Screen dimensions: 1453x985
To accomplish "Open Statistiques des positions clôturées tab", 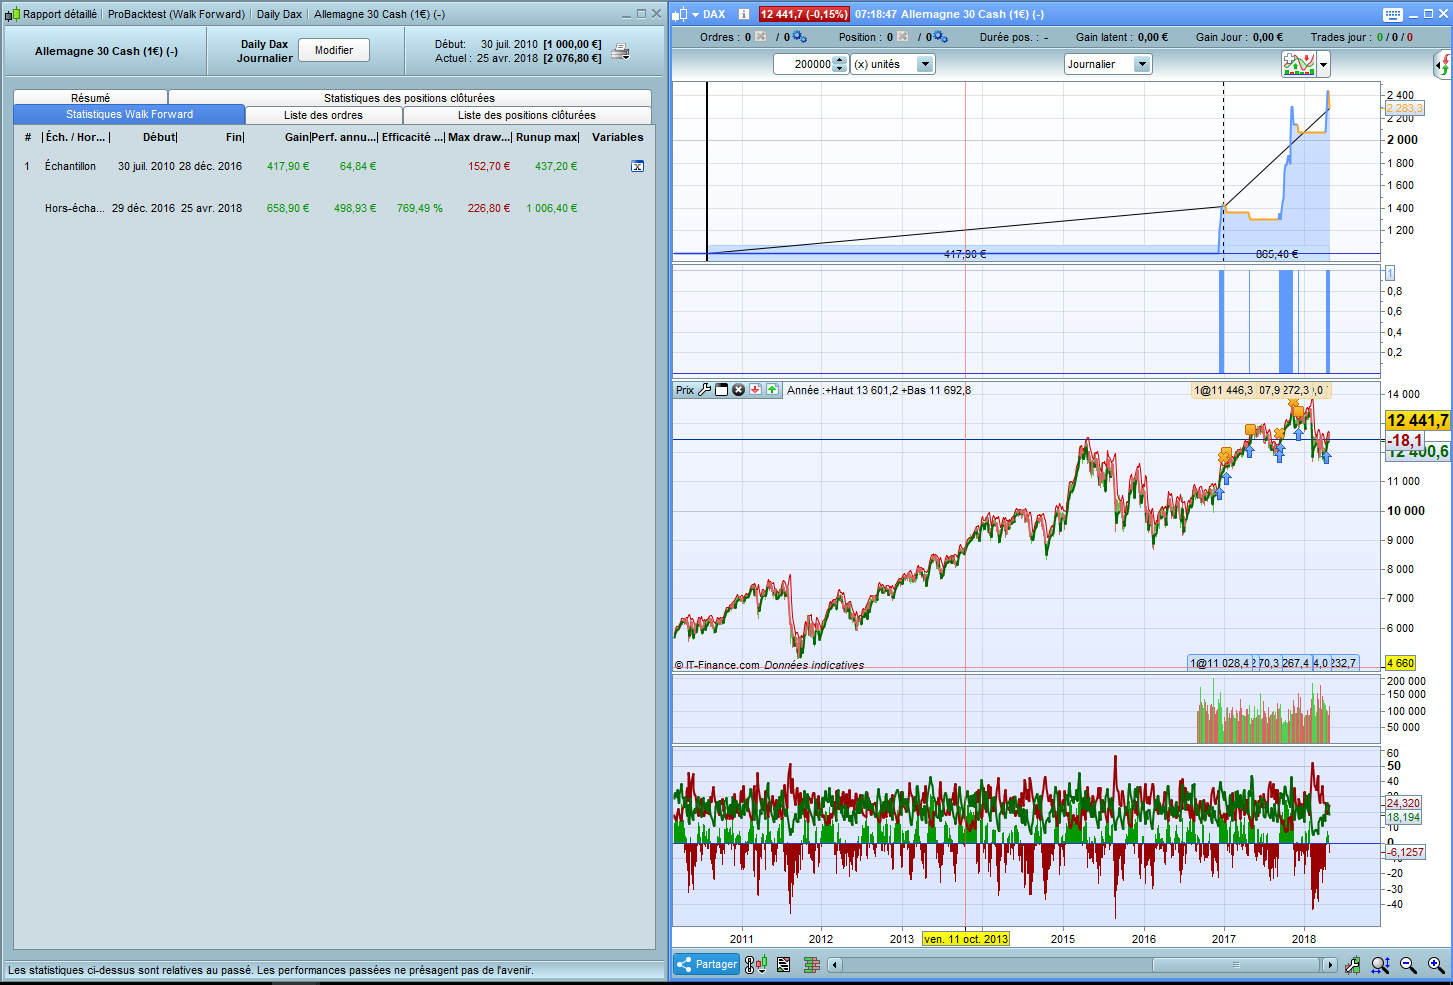I will tap(409, 98).
